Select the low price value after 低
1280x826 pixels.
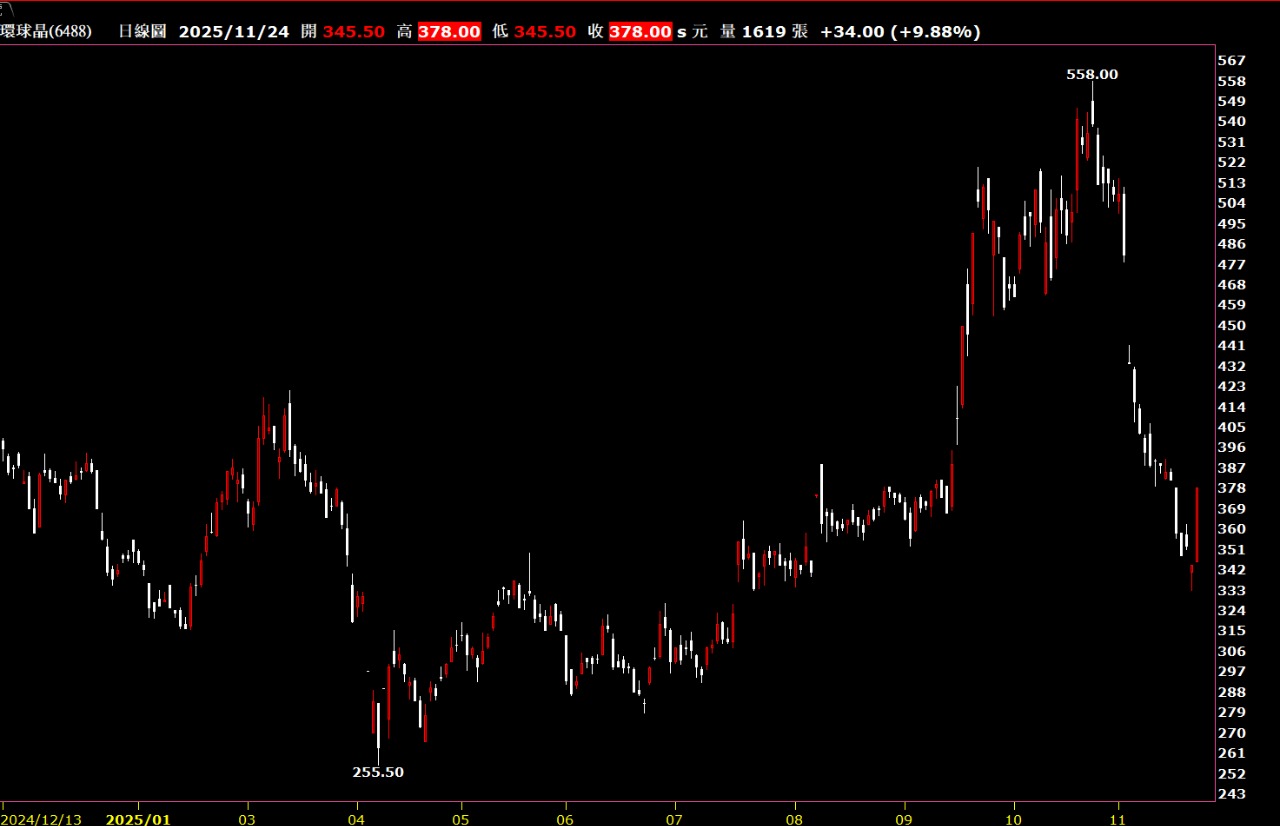[x=545, y=31]
